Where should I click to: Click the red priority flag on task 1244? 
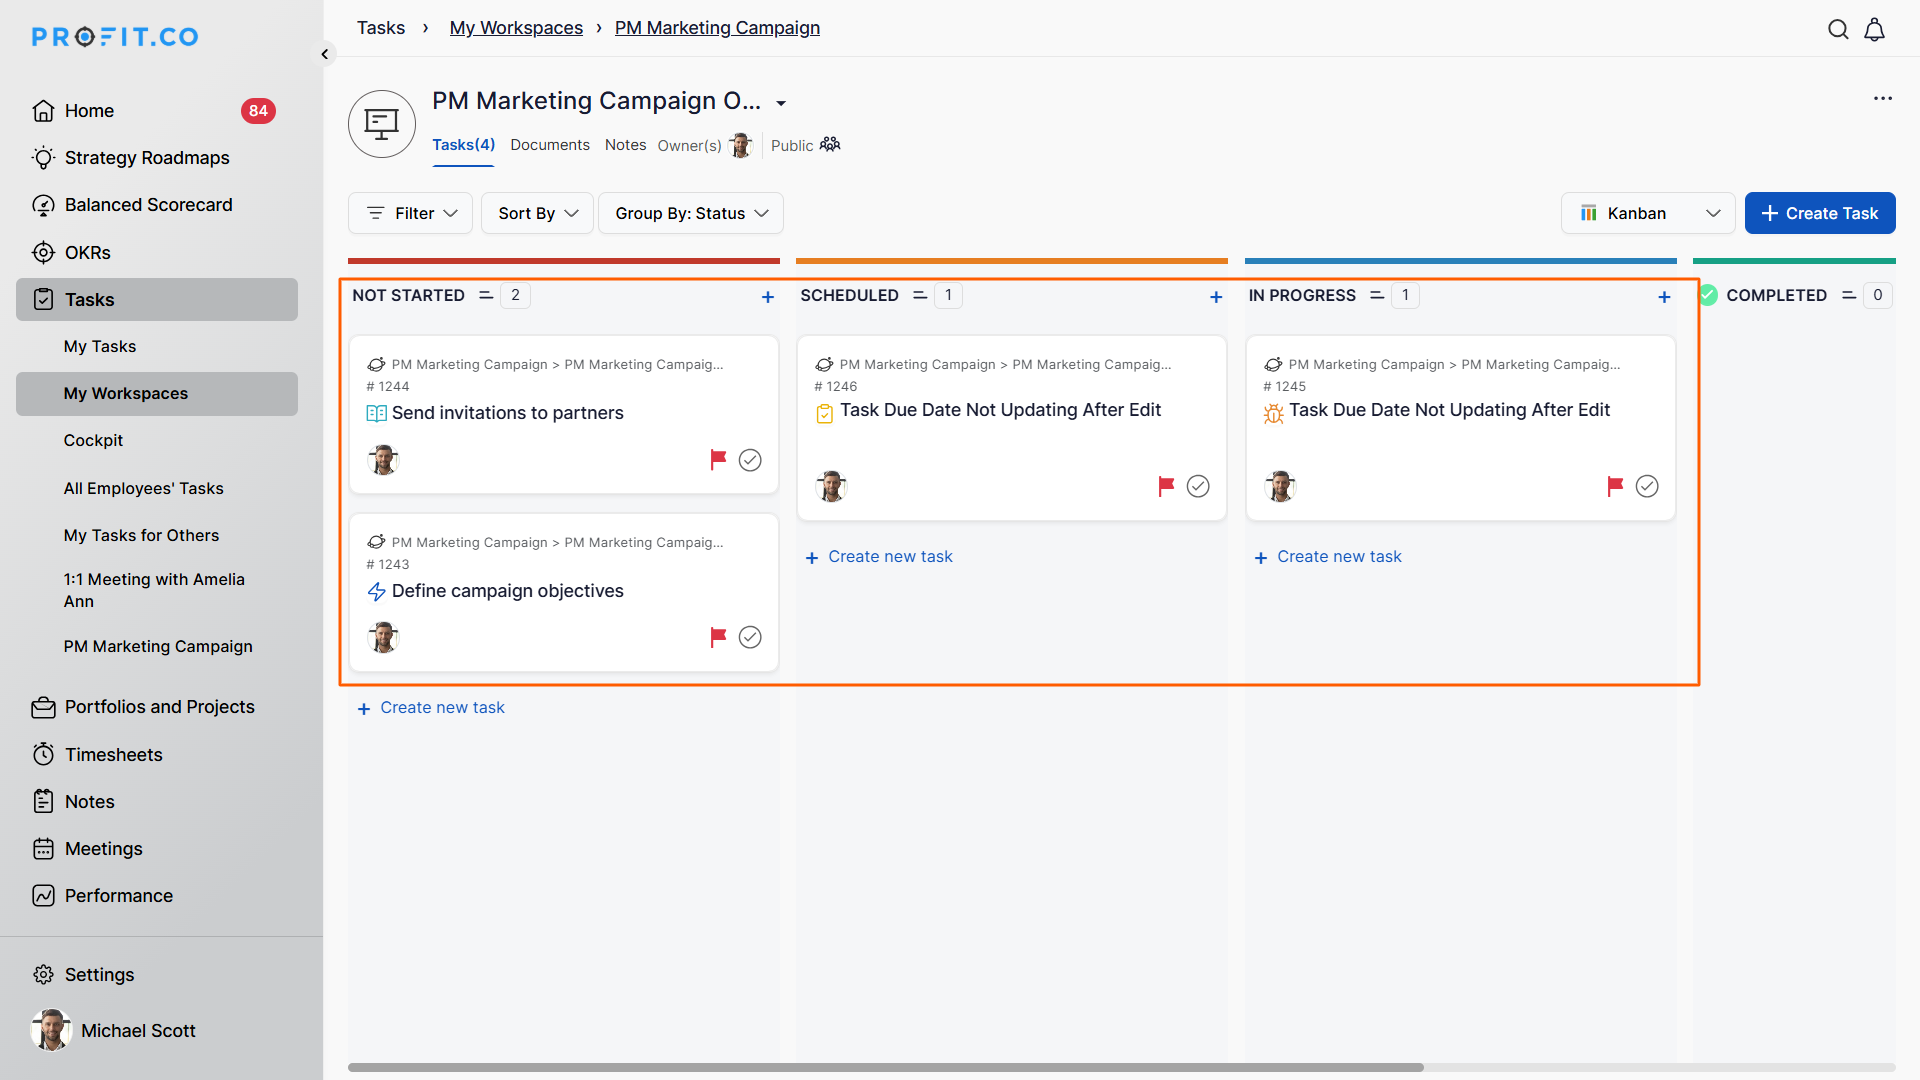718,459
